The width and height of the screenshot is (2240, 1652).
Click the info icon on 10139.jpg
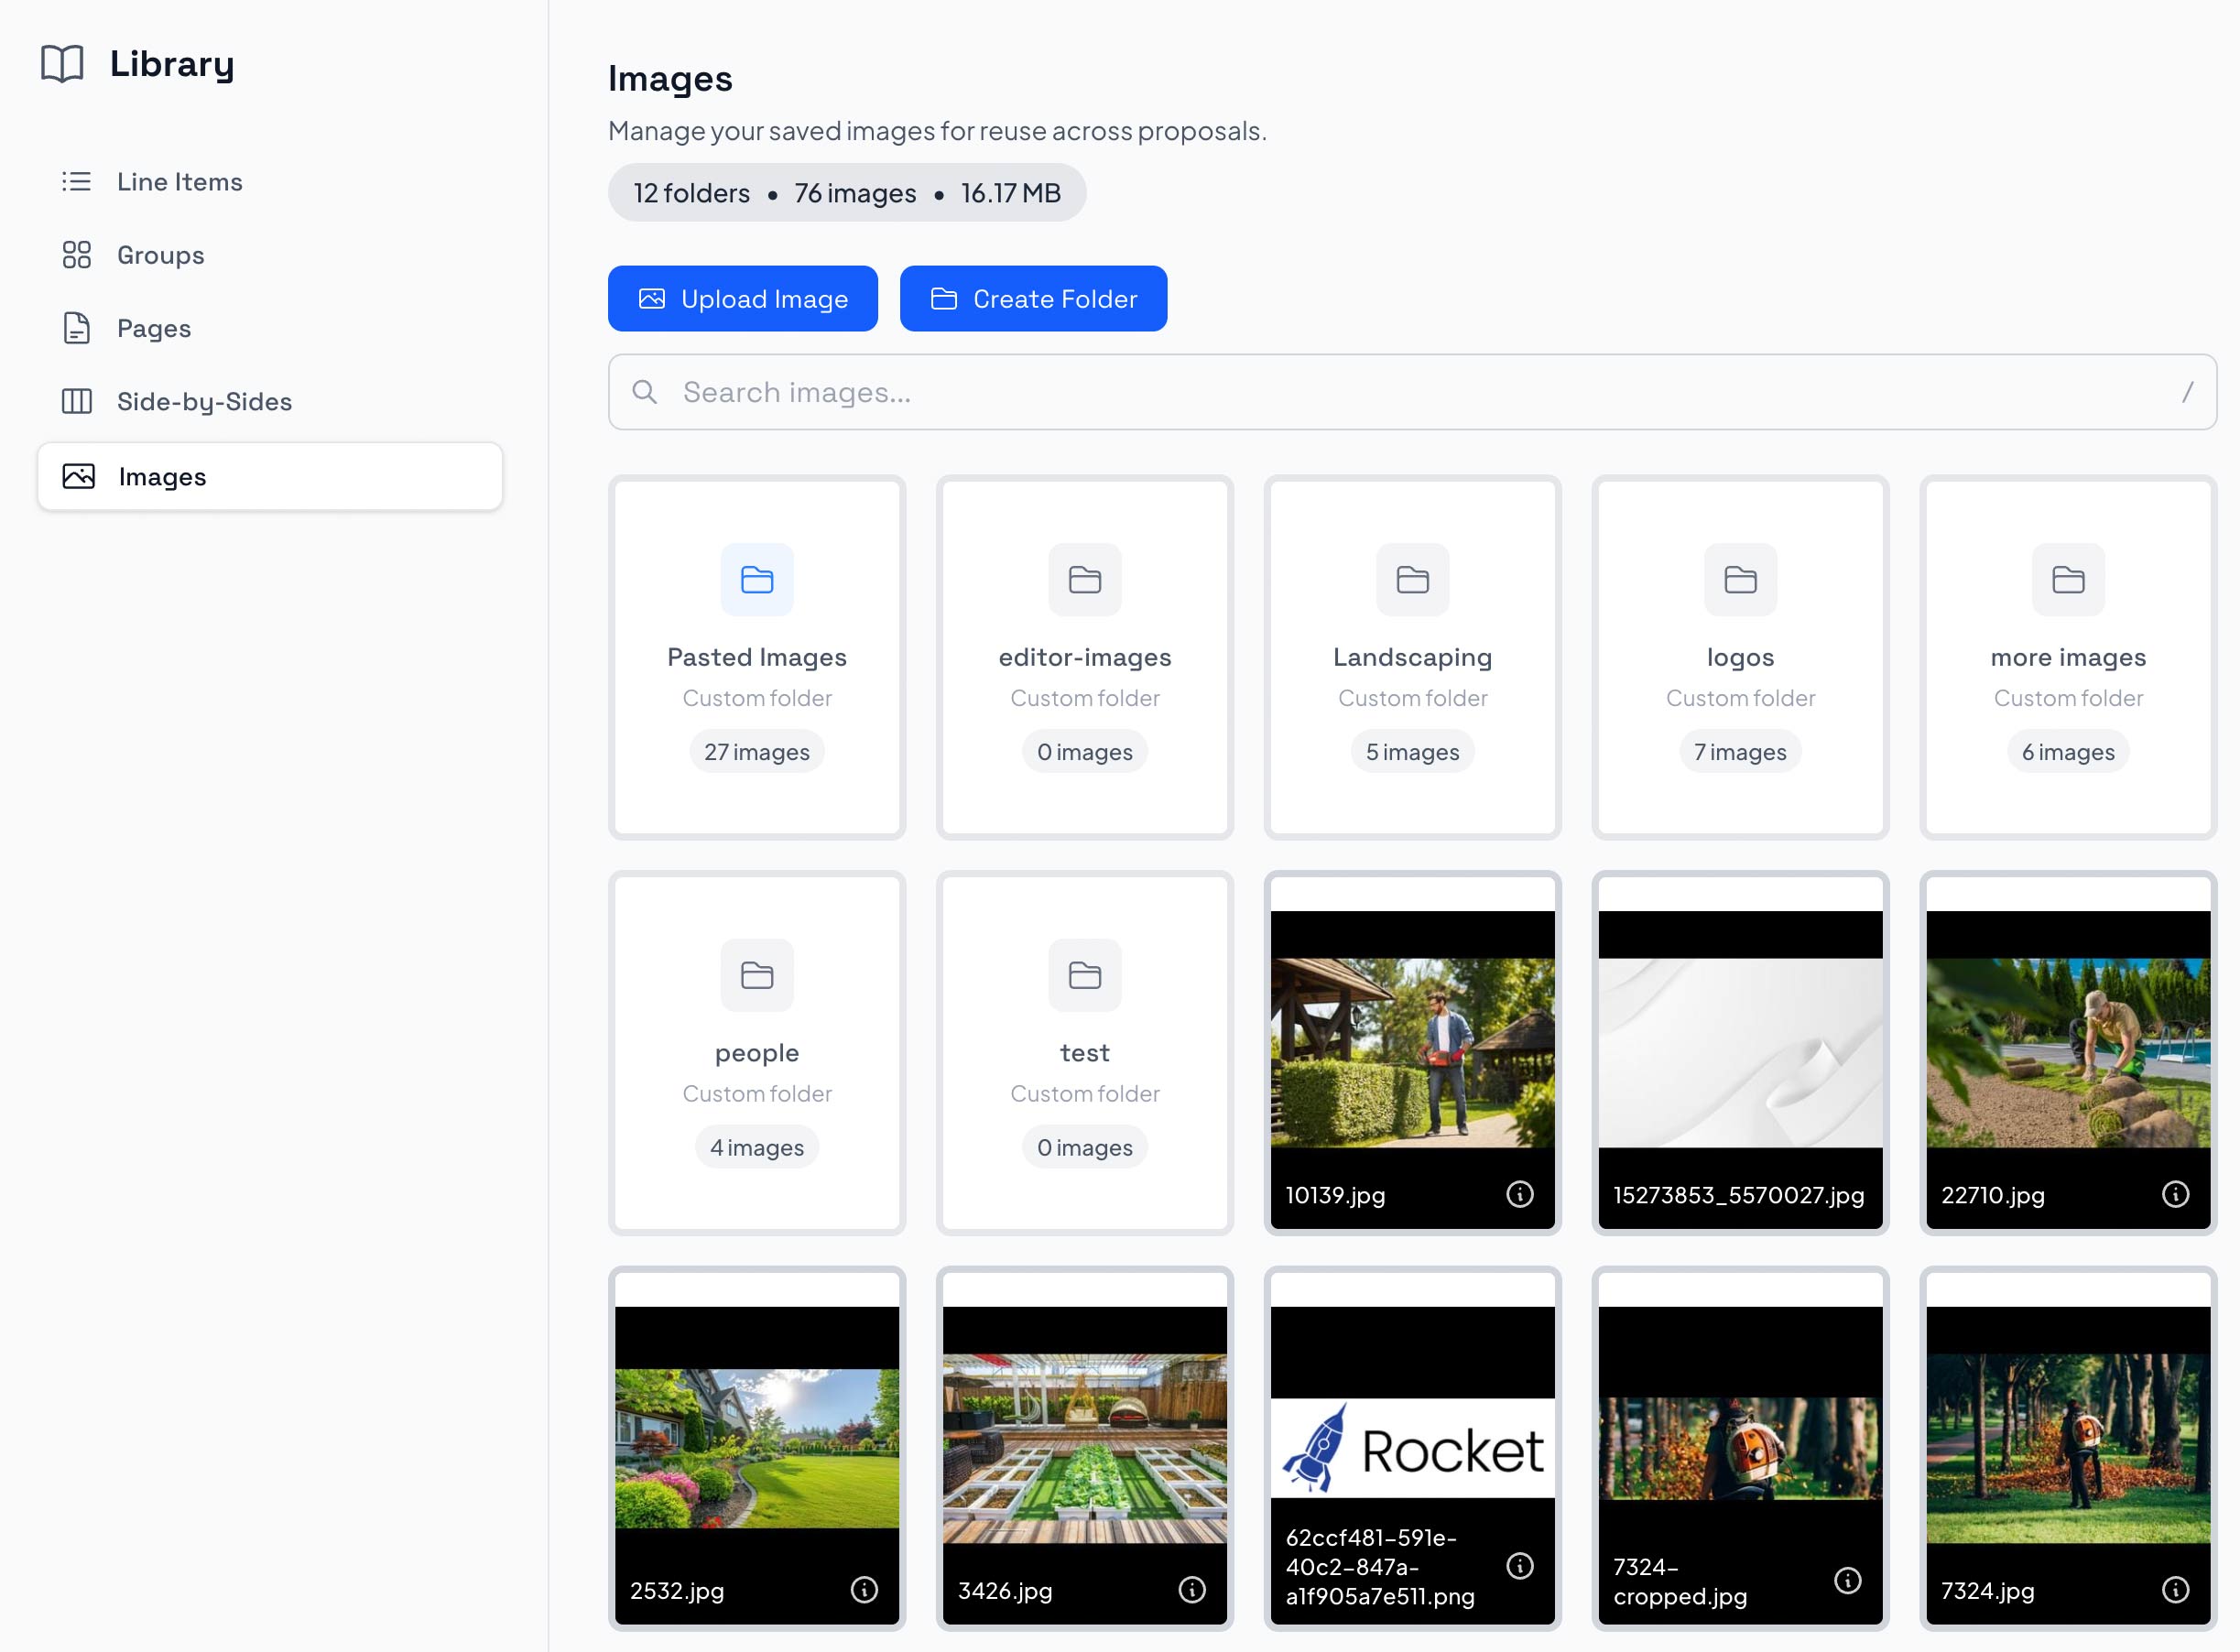point(1520,1192)
